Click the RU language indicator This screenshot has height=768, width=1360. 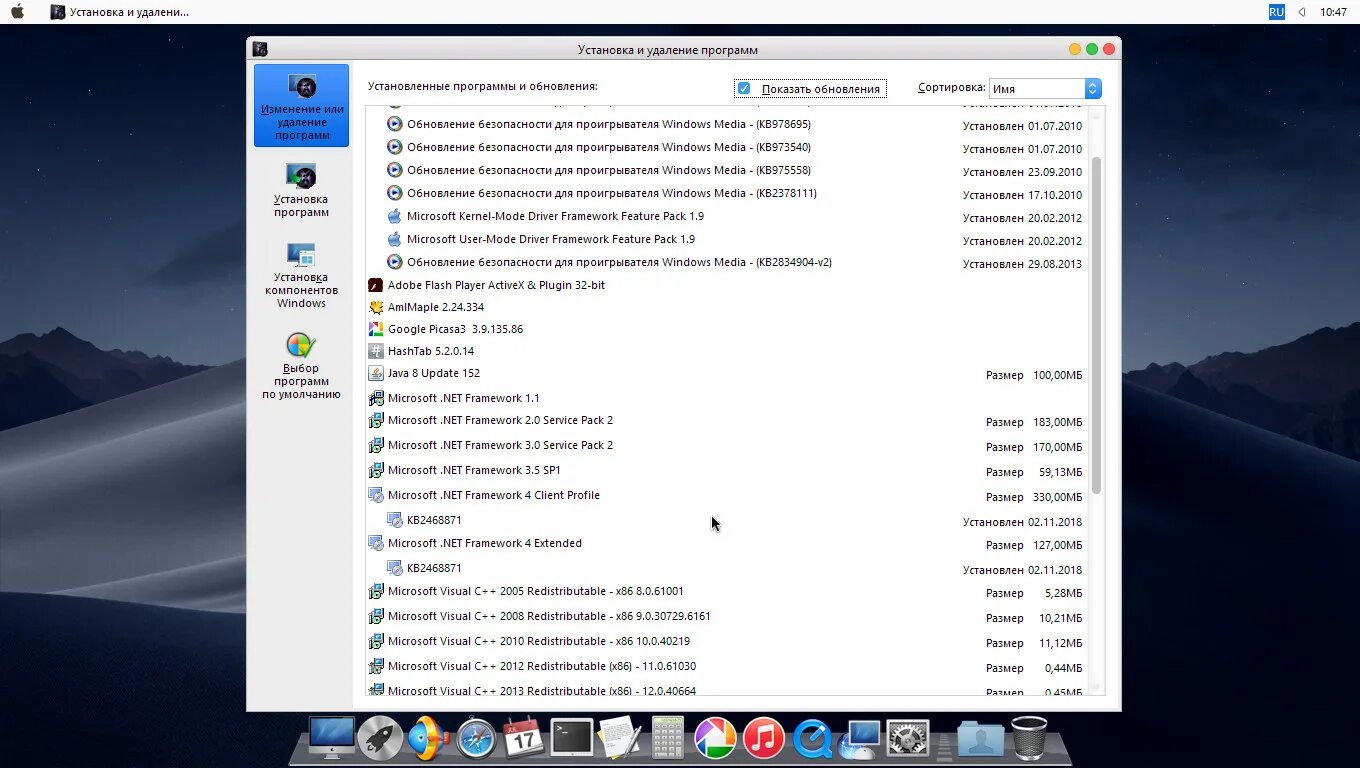pyautogui.click(x=1277, y=12)
